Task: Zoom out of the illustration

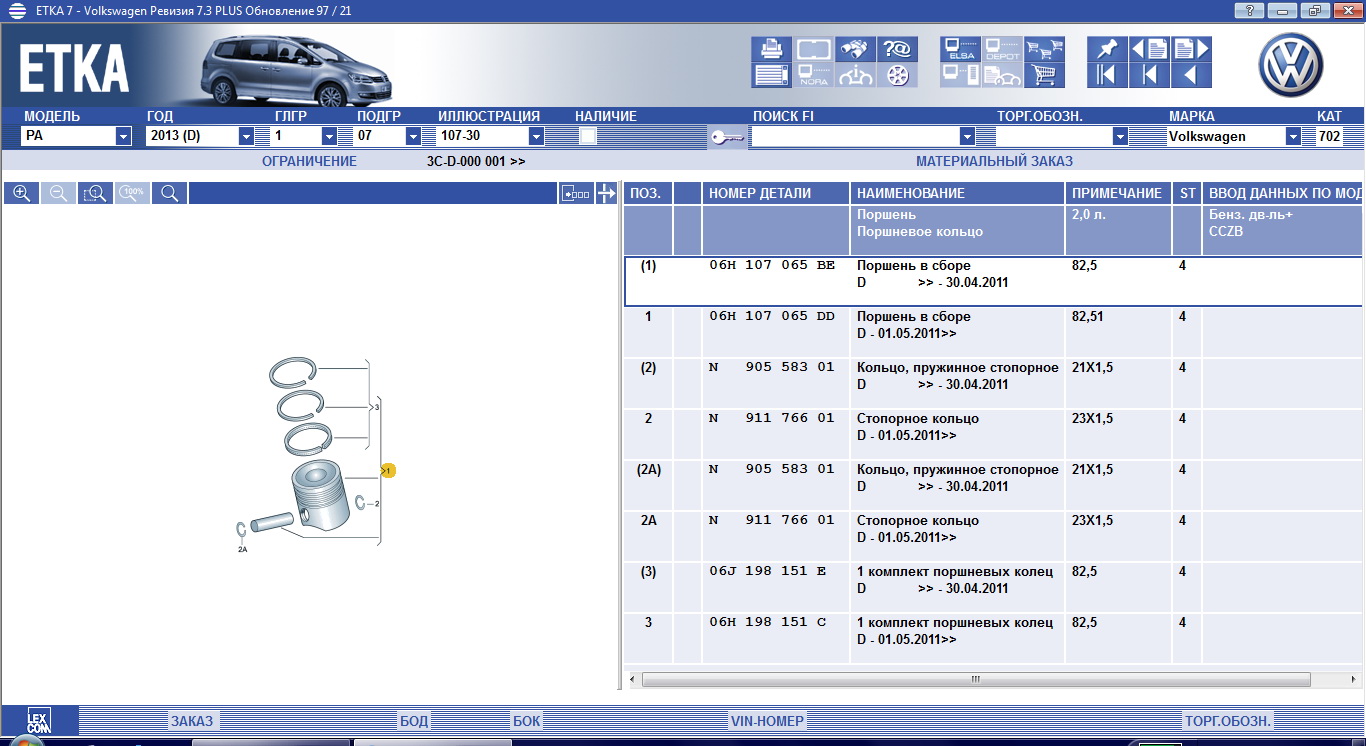Action: click(x=58, y=193)
